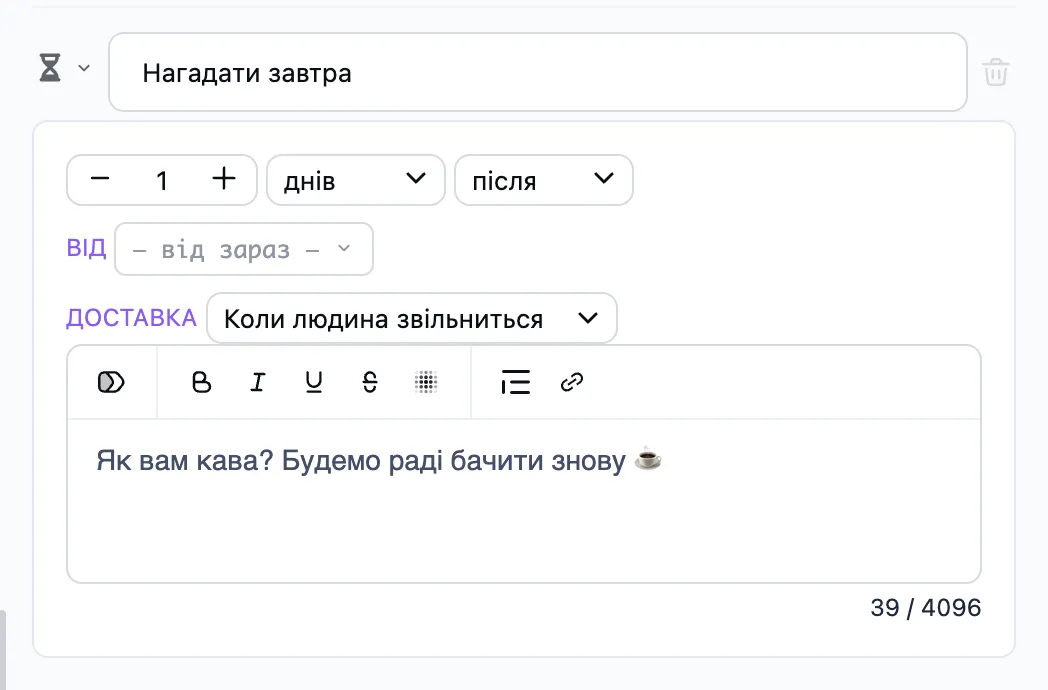Open the 'після' before/after dropdown
1048x690 pixels.
[543, 181]
